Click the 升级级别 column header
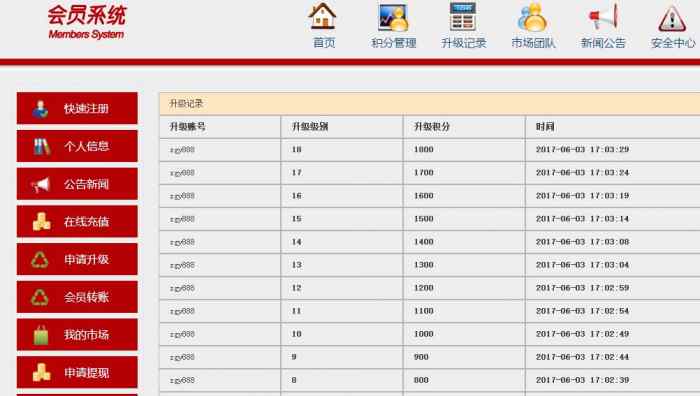The image size is (700, 396). 310,127
